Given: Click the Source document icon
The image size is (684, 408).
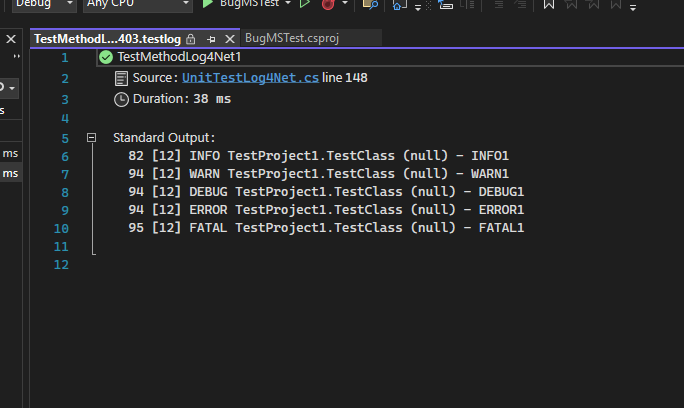Looking at the screenshot, I should [121, 79].
